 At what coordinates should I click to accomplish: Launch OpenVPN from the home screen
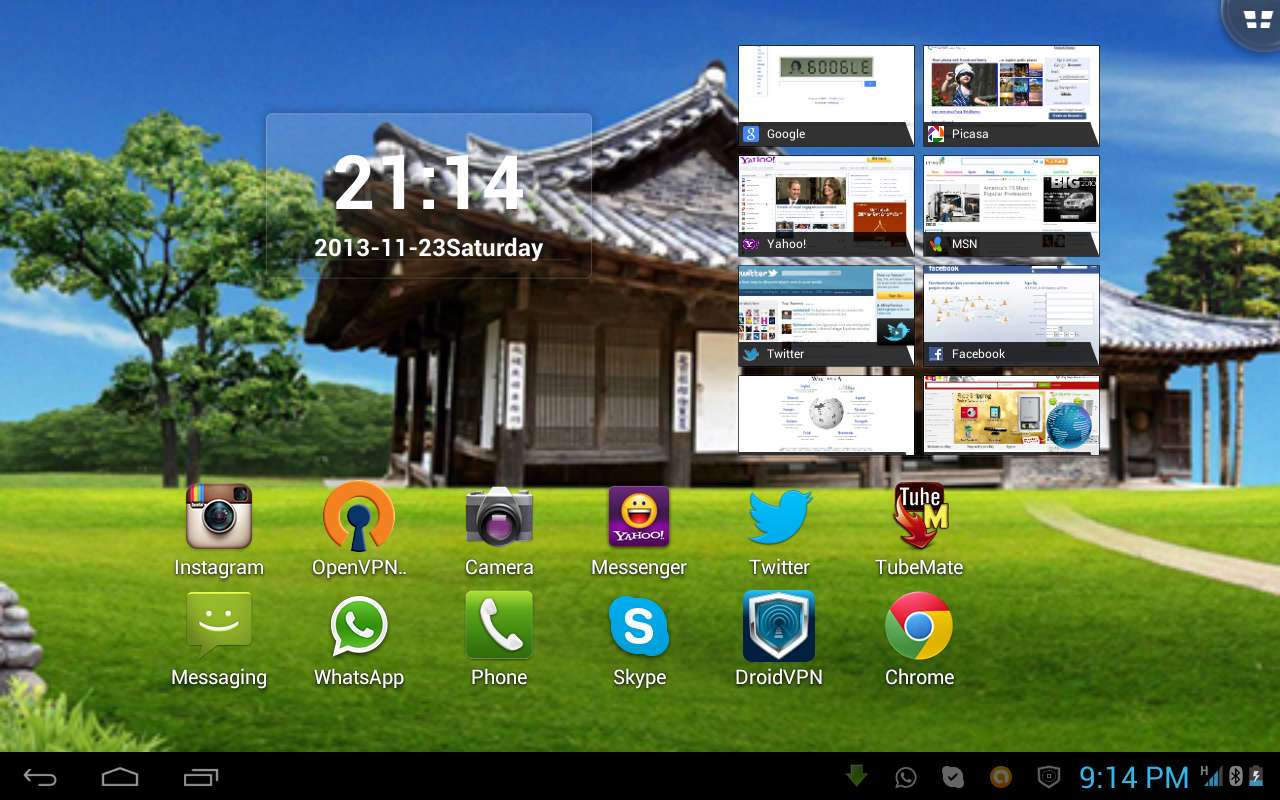pos(359,517)
